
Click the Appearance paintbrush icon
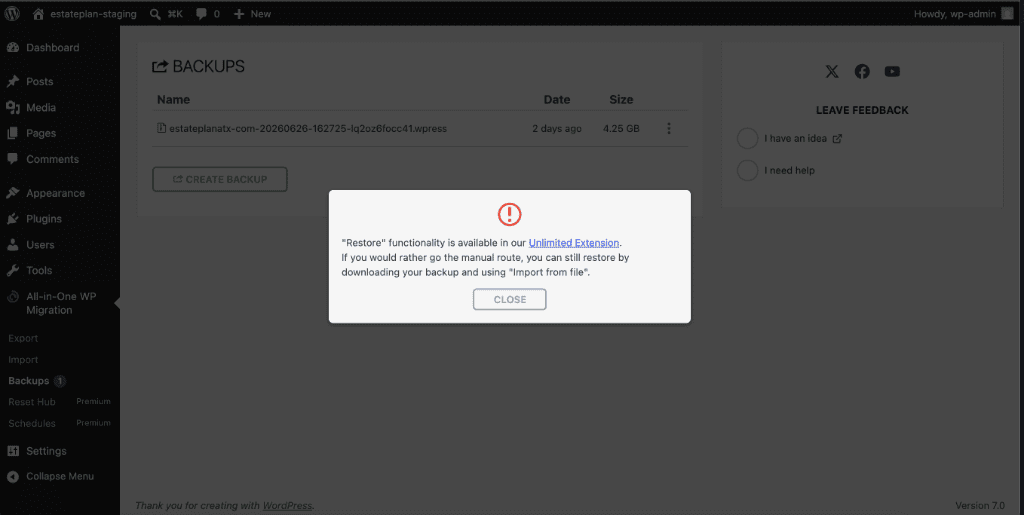click(x=12, y=193)
